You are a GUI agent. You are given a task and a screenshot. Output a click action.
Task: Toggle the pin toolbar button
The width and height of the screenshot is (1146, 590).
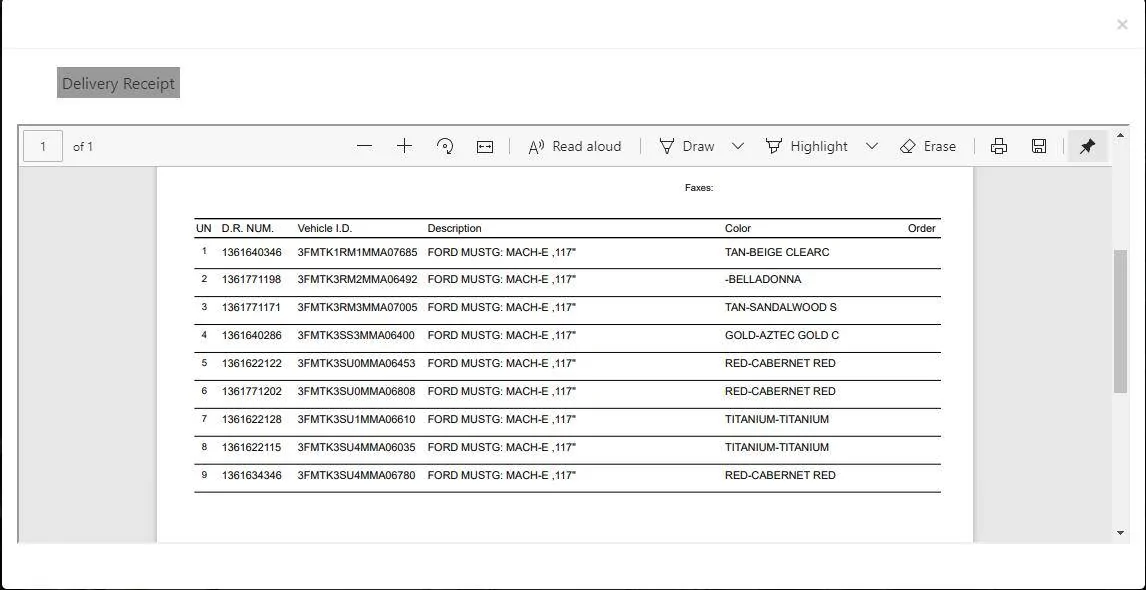1088,146
